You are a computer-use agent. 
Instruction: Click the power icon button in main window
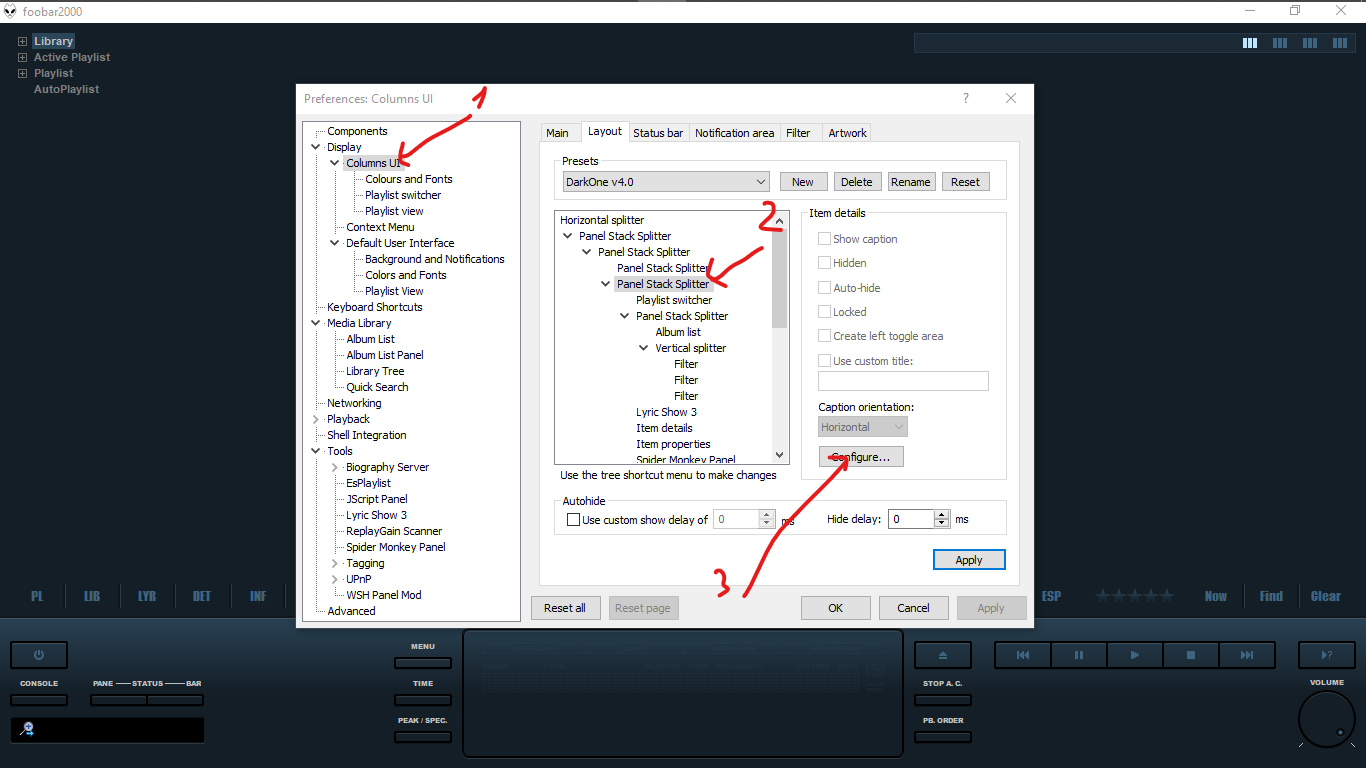[x=39, y=655]
